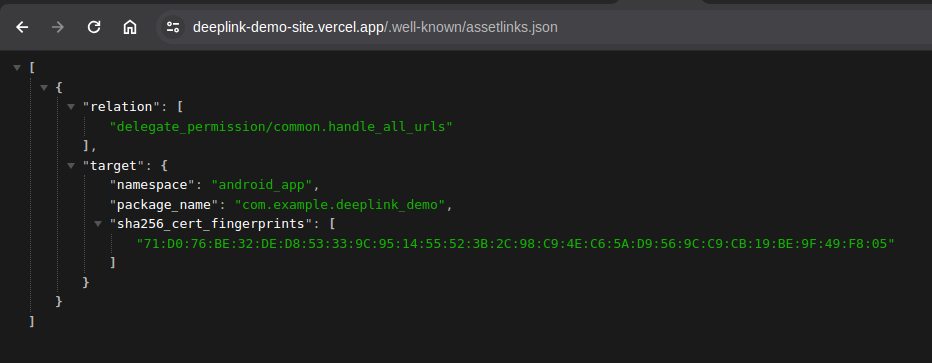Collapse the "target" object
This screenshot has width=932, height=363.
(71, 166)
